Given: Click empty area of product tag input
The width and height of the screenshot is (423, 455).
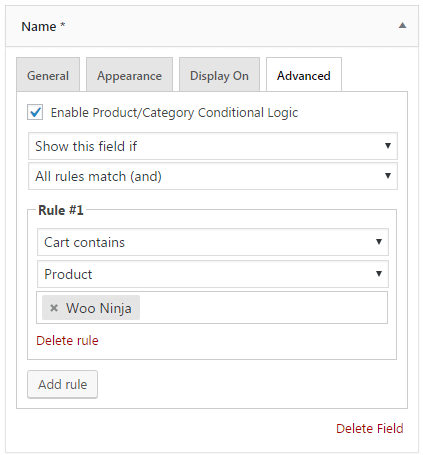Looking at the screenshot, I should coord(263,308).
